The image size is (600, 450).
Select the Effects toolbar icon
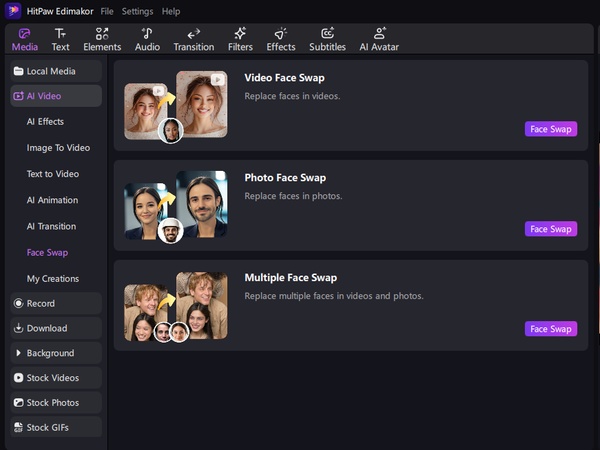click(x=281, y=39)
